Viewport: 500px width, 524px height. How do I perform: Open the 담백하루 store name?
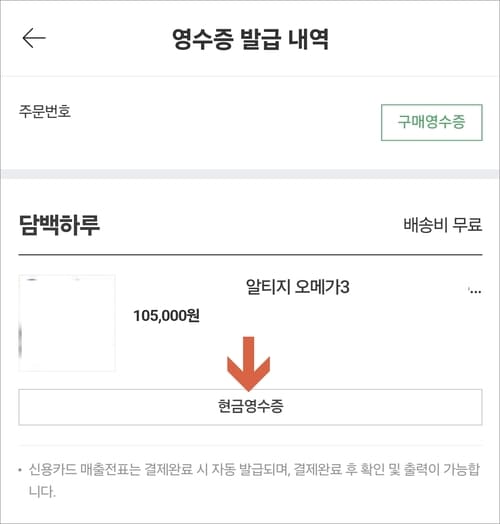tap(59, 225)
